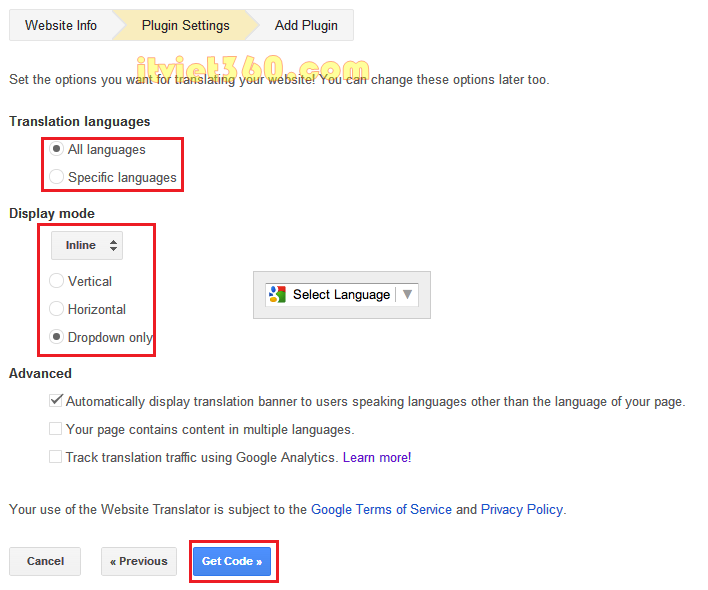Viewport: 708px width, 590px height.
Task: Switch to the Website Info step
Action: click(61, 25)
